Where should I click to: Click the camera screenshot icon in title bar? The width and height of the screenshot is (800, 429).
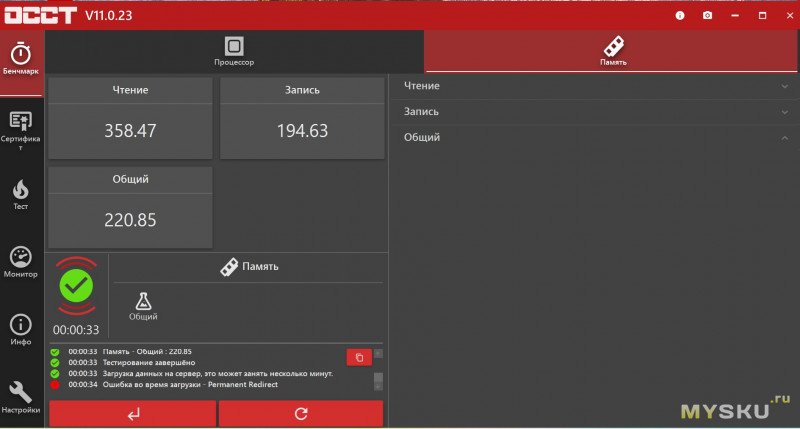[707, 15]
